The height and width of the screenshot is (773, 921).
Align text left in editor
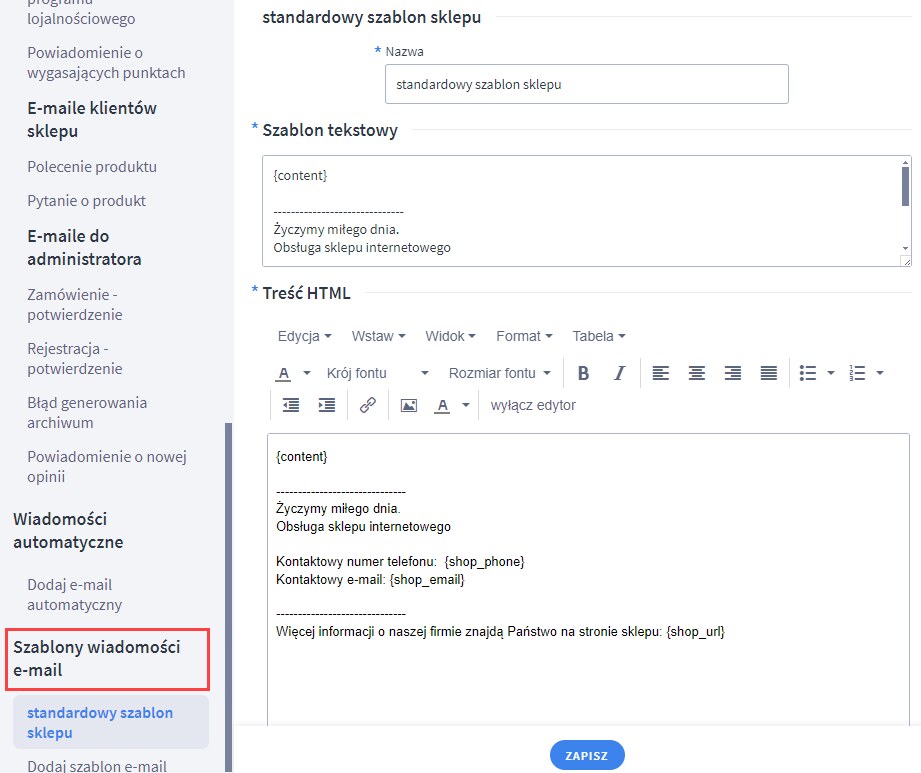(x=661, y=373)
